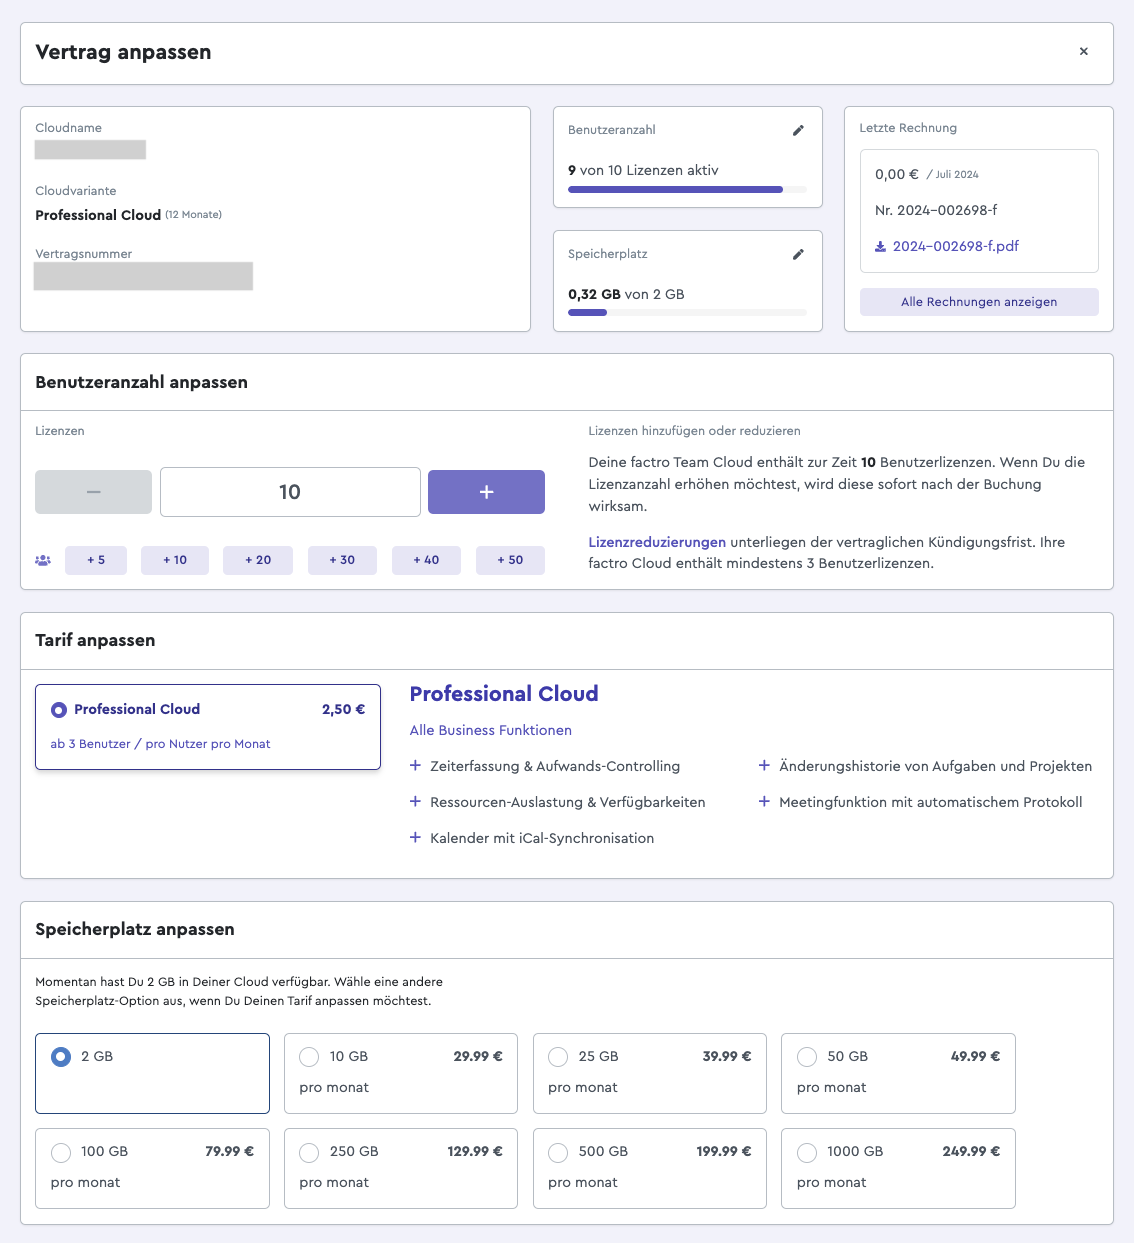Show all invoices via Alle Rechnungen anzeigen

coord(979,302)
